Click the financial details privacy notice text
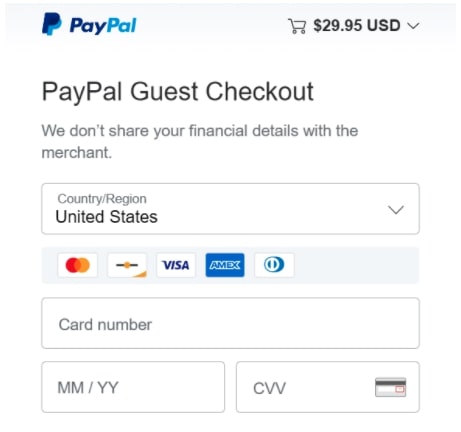Image resolution: width=461 pixels, height=432 pixels. pyautogui.click(x=200, y=141)
